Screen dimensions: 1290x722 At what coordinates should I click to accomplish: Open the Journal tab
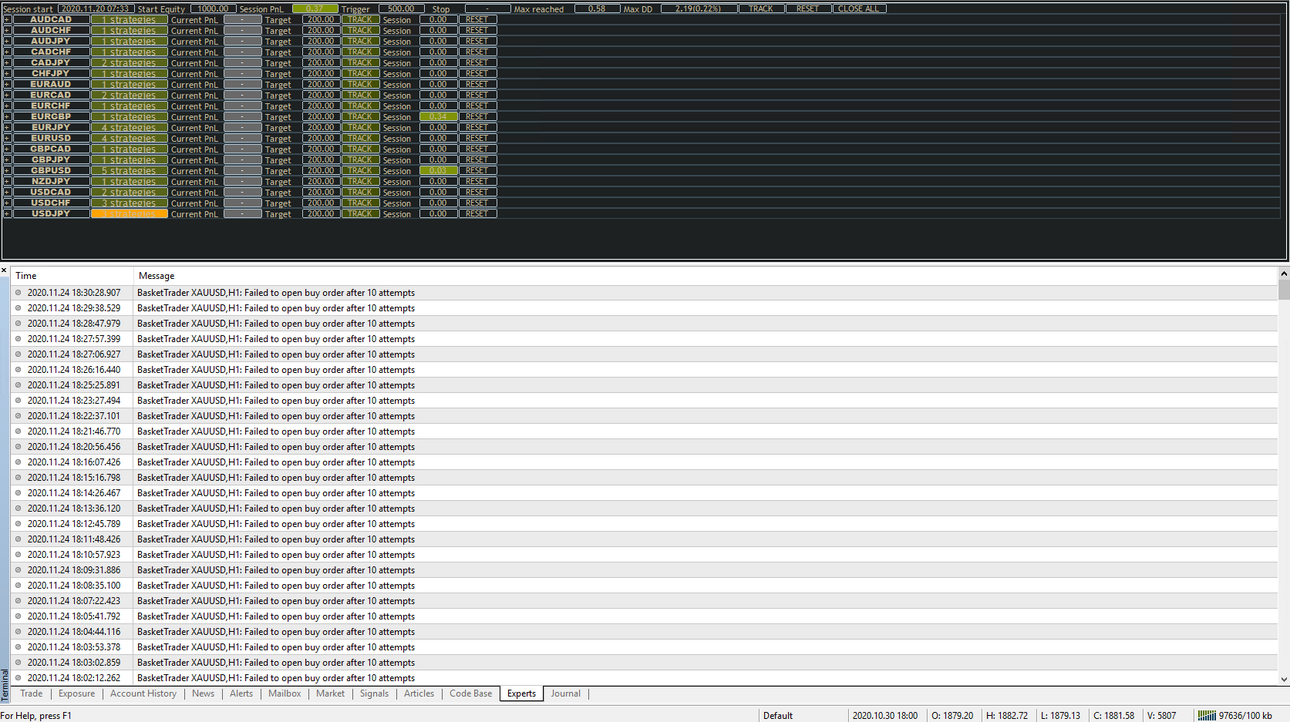565,694
